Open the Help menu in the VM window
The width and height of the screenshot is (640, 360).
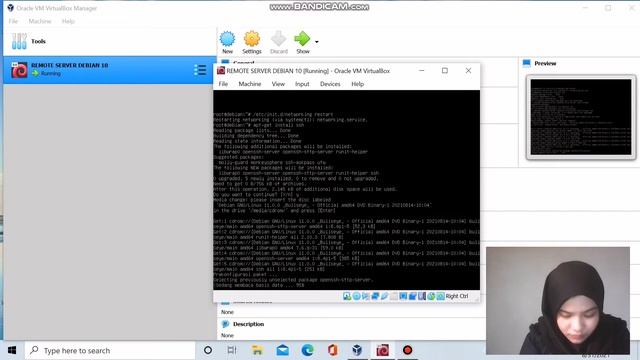358,84
